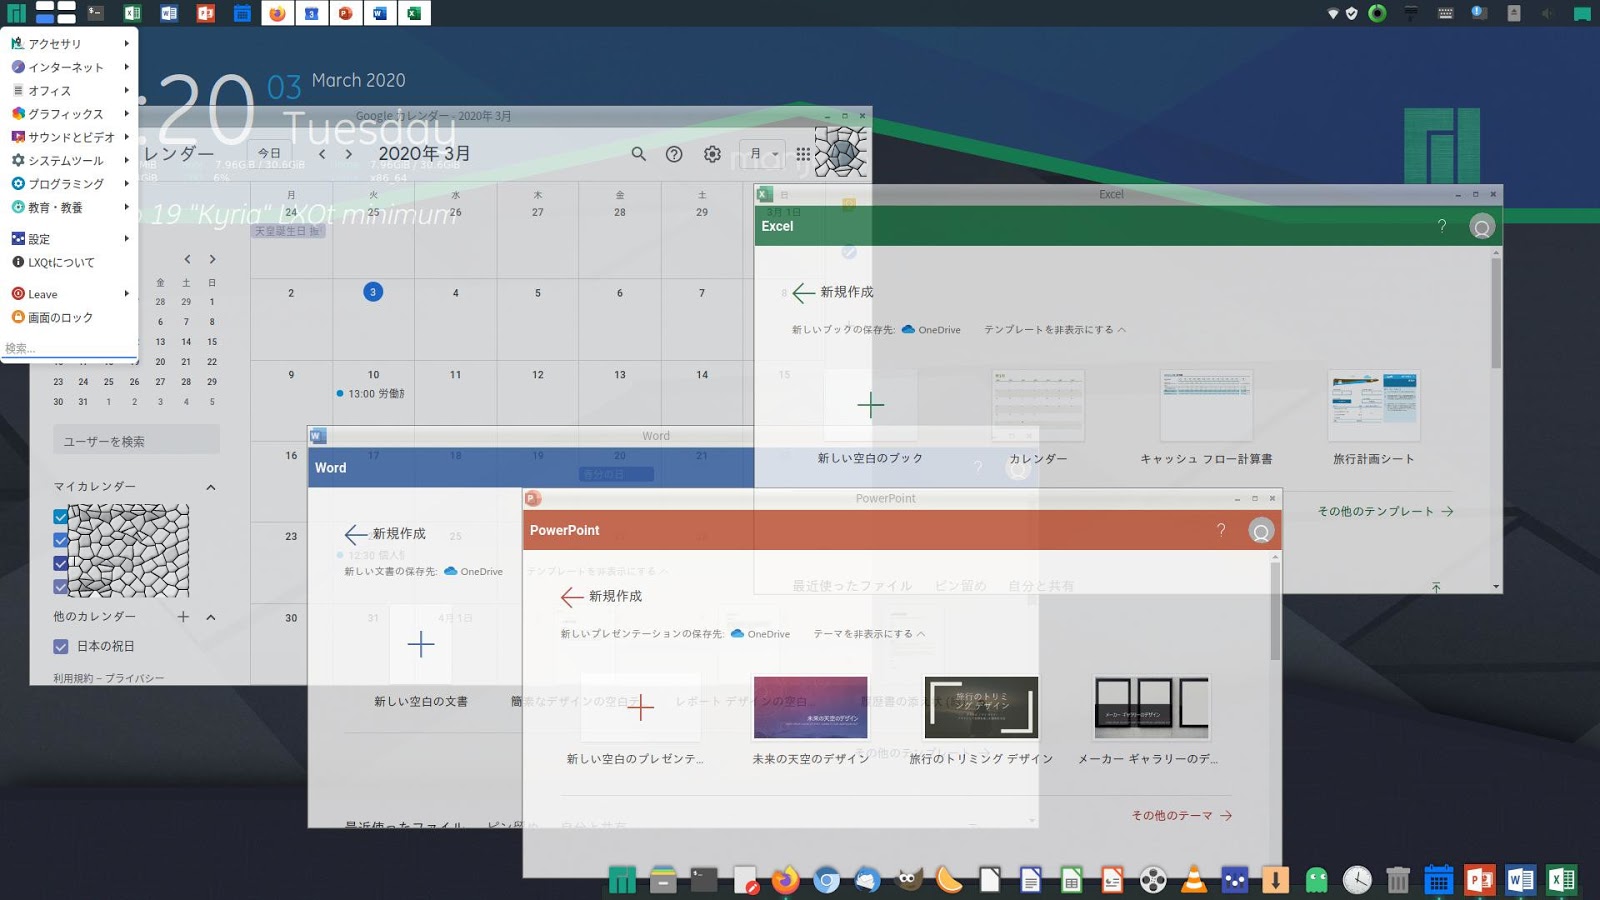Collapse the マイカレンダー section

(x=211, y=487)
